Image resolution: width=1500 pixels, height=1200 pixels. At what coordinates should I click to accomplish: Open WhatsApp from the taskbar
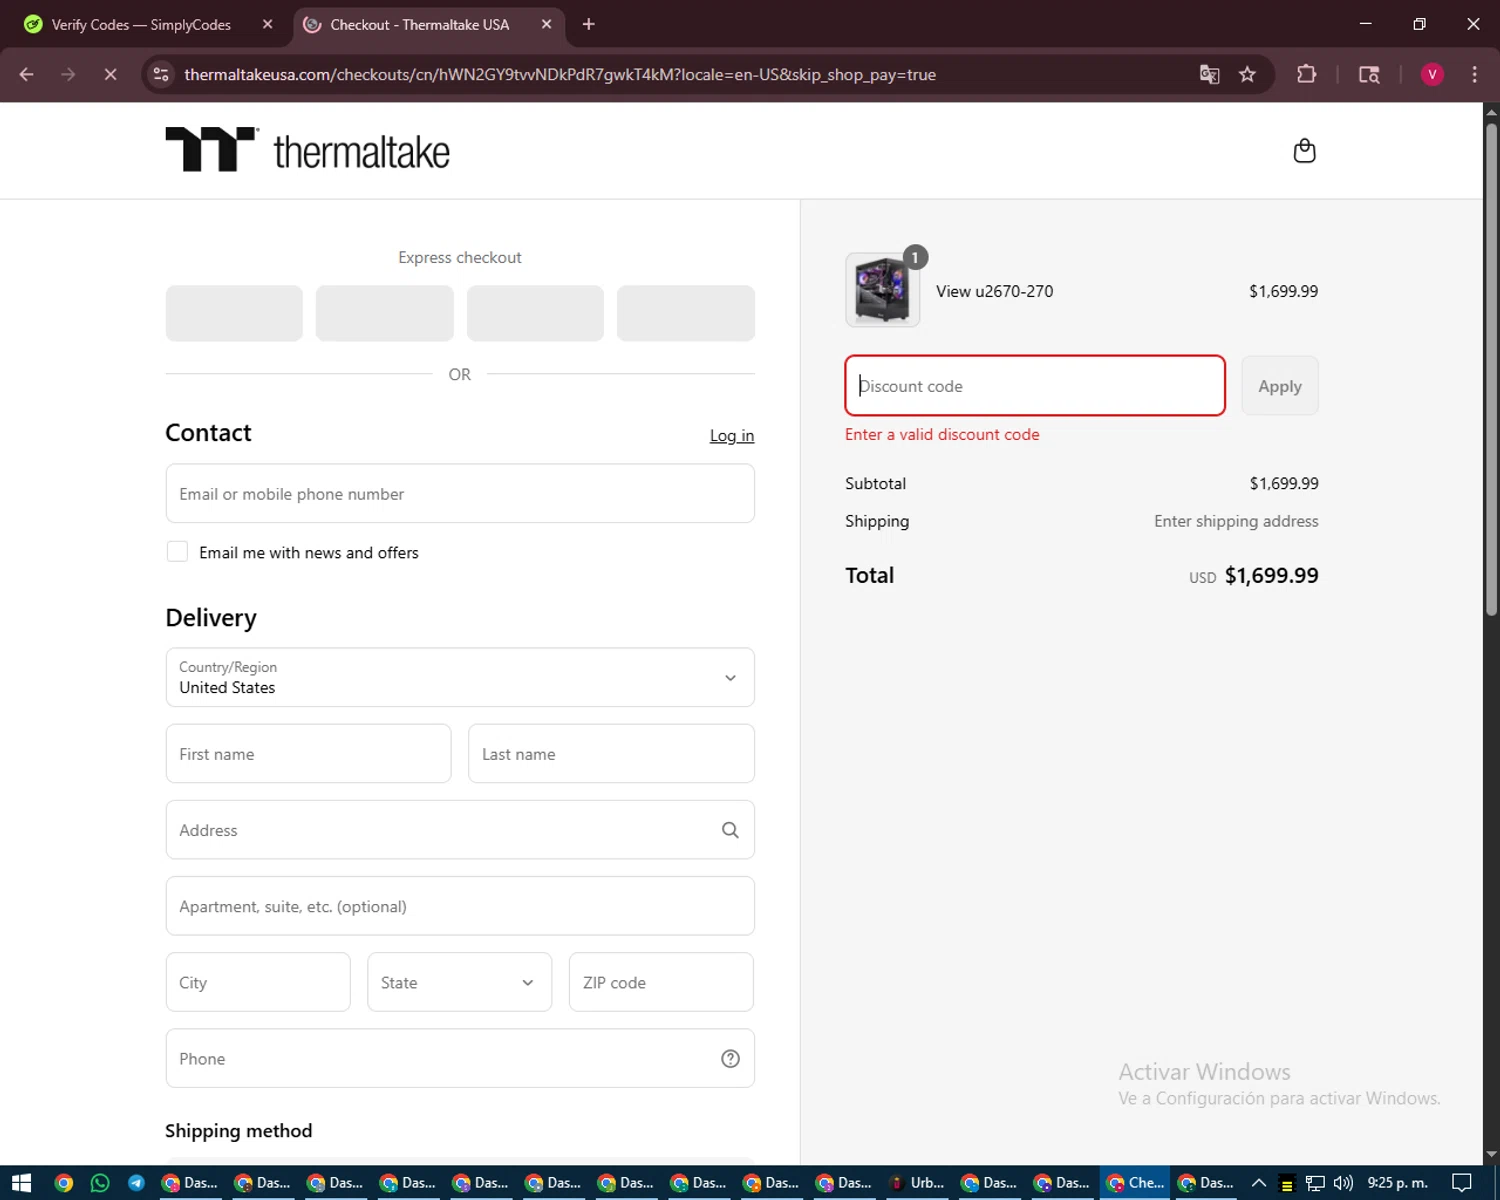100,1183
